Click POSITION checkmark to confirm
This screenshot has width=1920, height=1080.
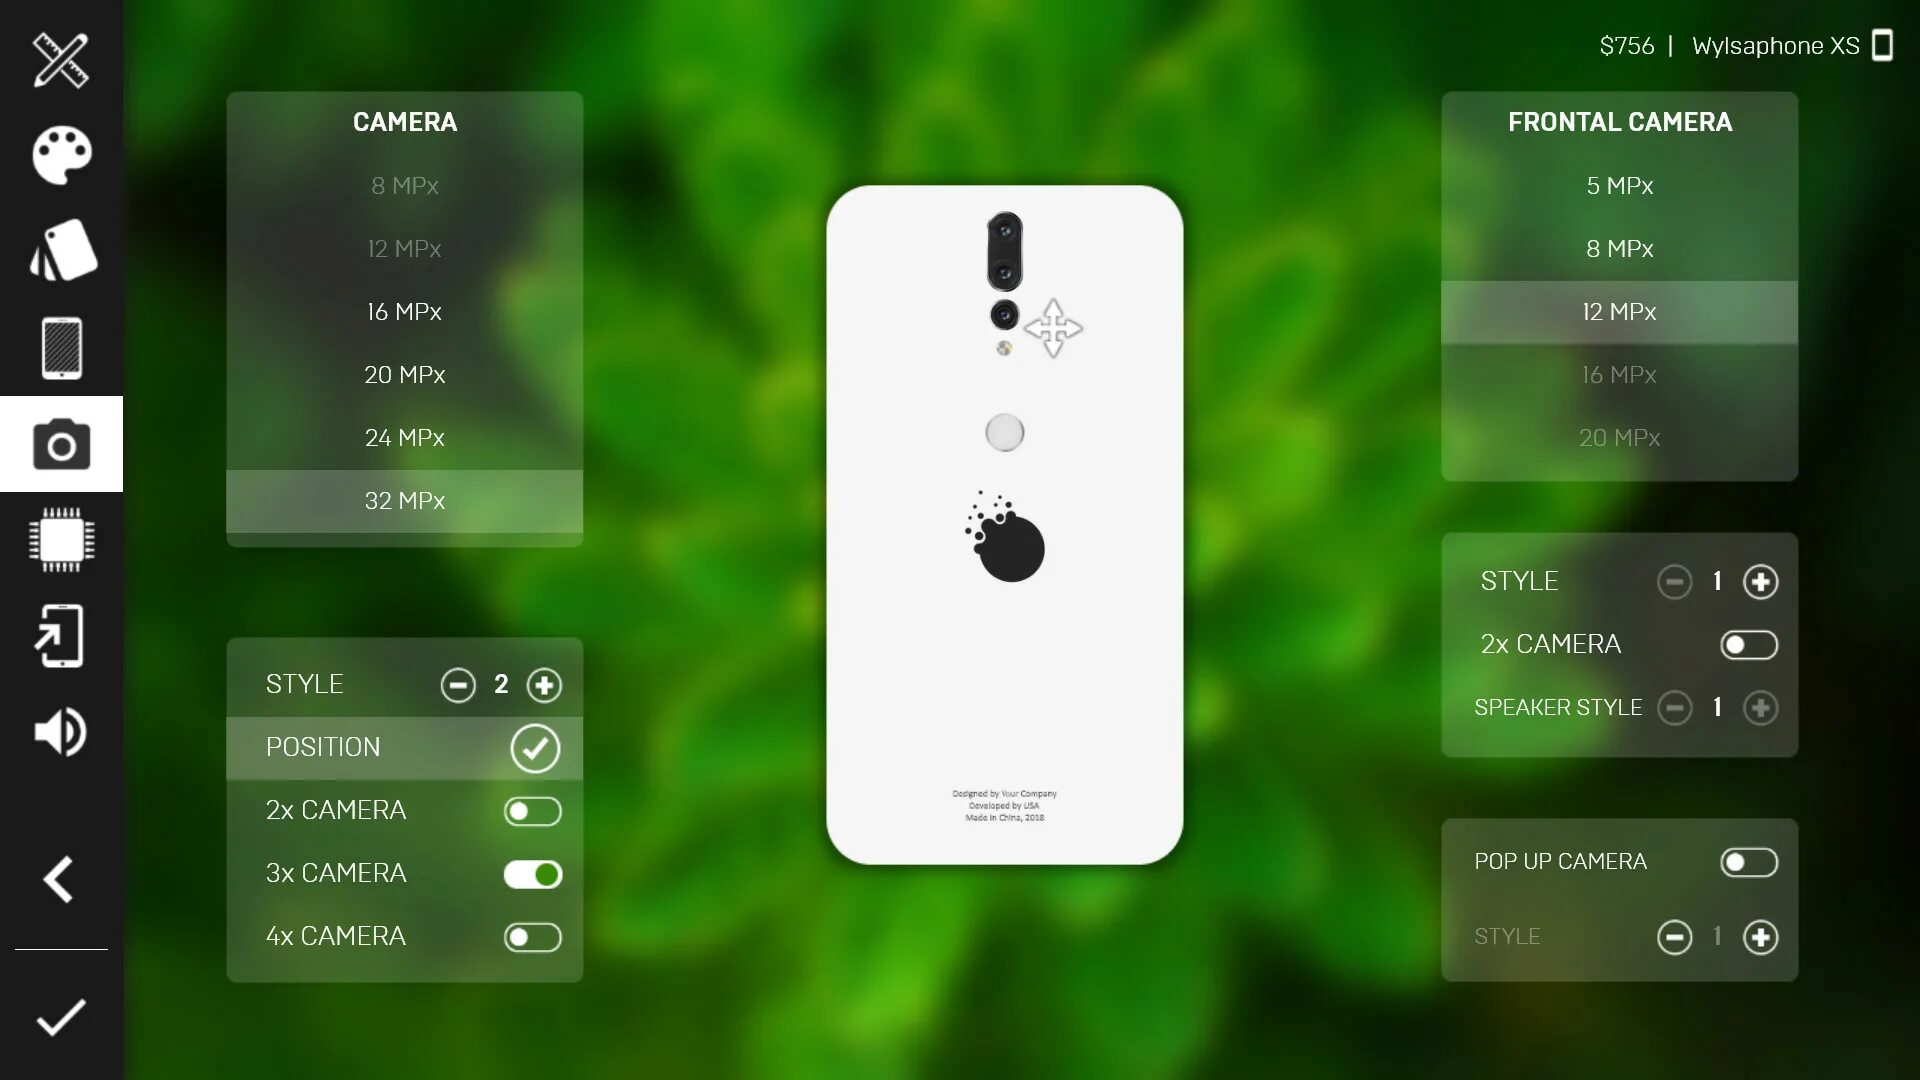tap(535, 748)
